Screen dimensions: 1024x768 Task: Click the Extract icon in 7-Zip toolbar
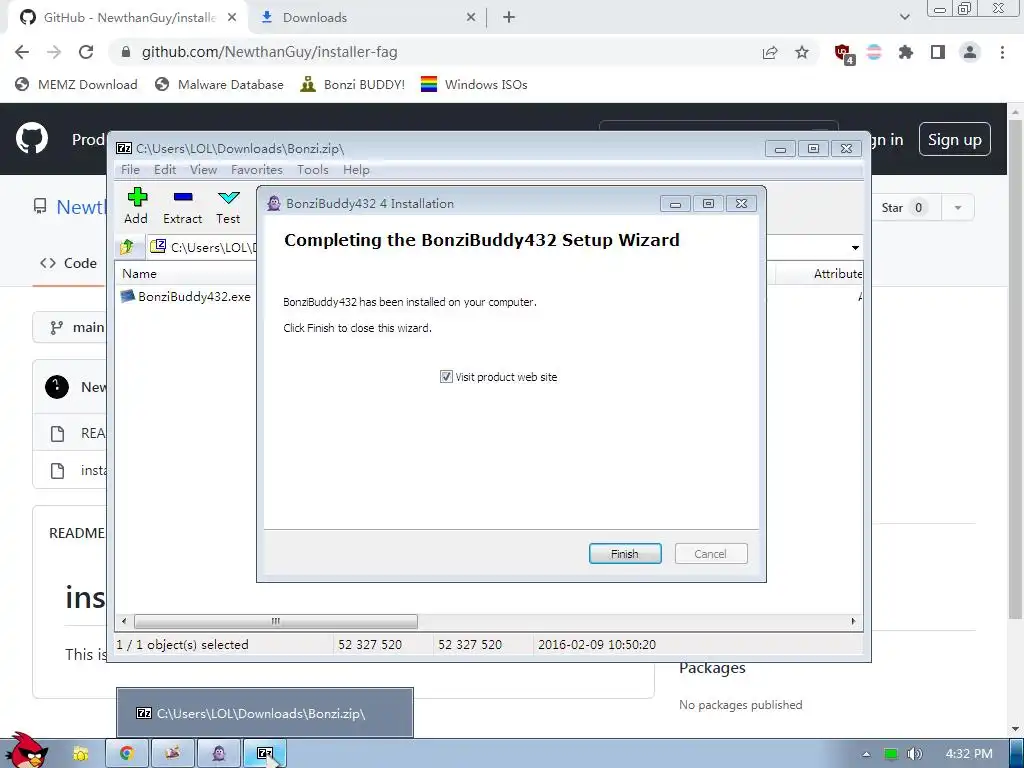point(183,206)
